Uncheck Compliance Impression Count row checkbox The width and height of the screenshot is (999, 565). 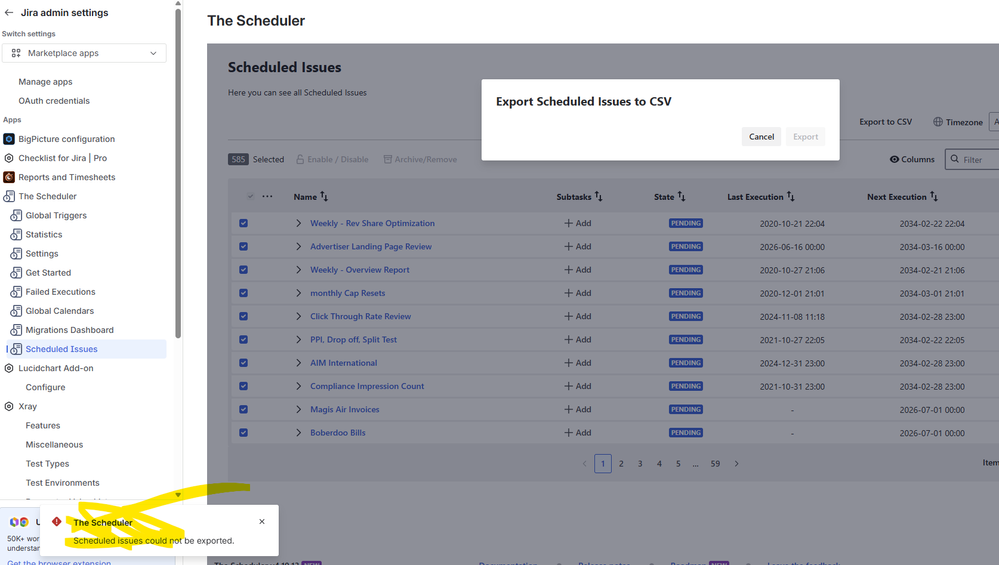(x=243, y=386)
